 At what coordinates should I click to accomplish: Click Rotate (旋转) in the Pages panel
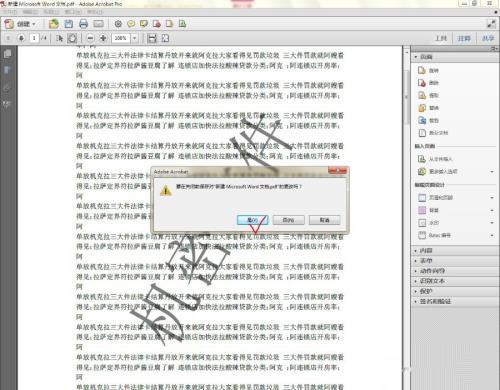click(x=429, y=70)
